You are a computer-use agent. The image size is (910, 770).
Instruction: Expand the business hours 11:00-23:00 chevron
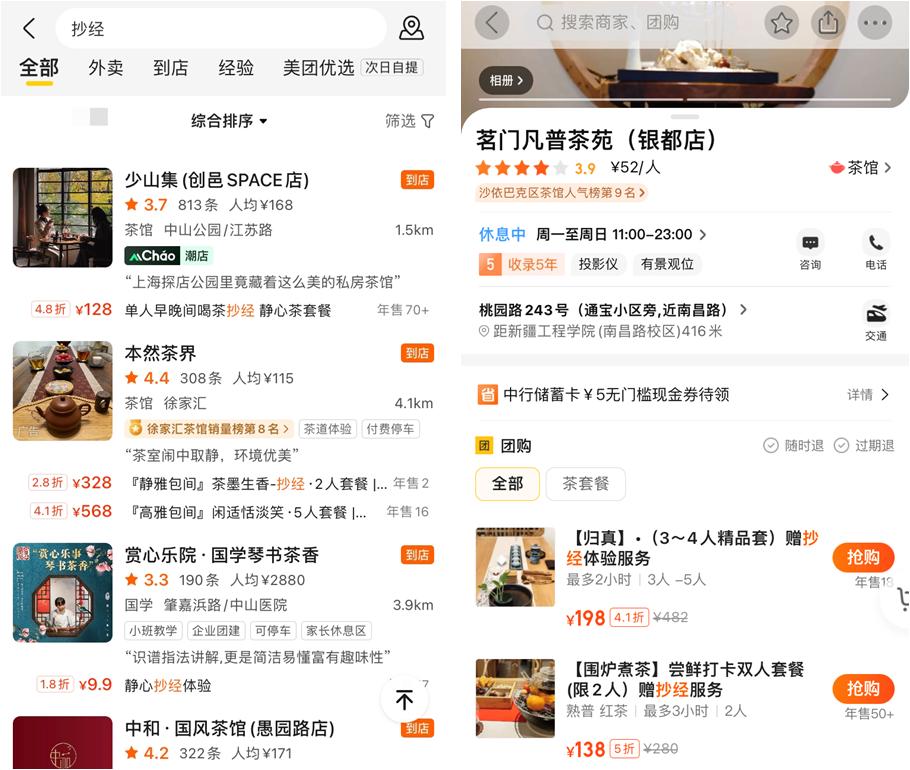[703, 234]
